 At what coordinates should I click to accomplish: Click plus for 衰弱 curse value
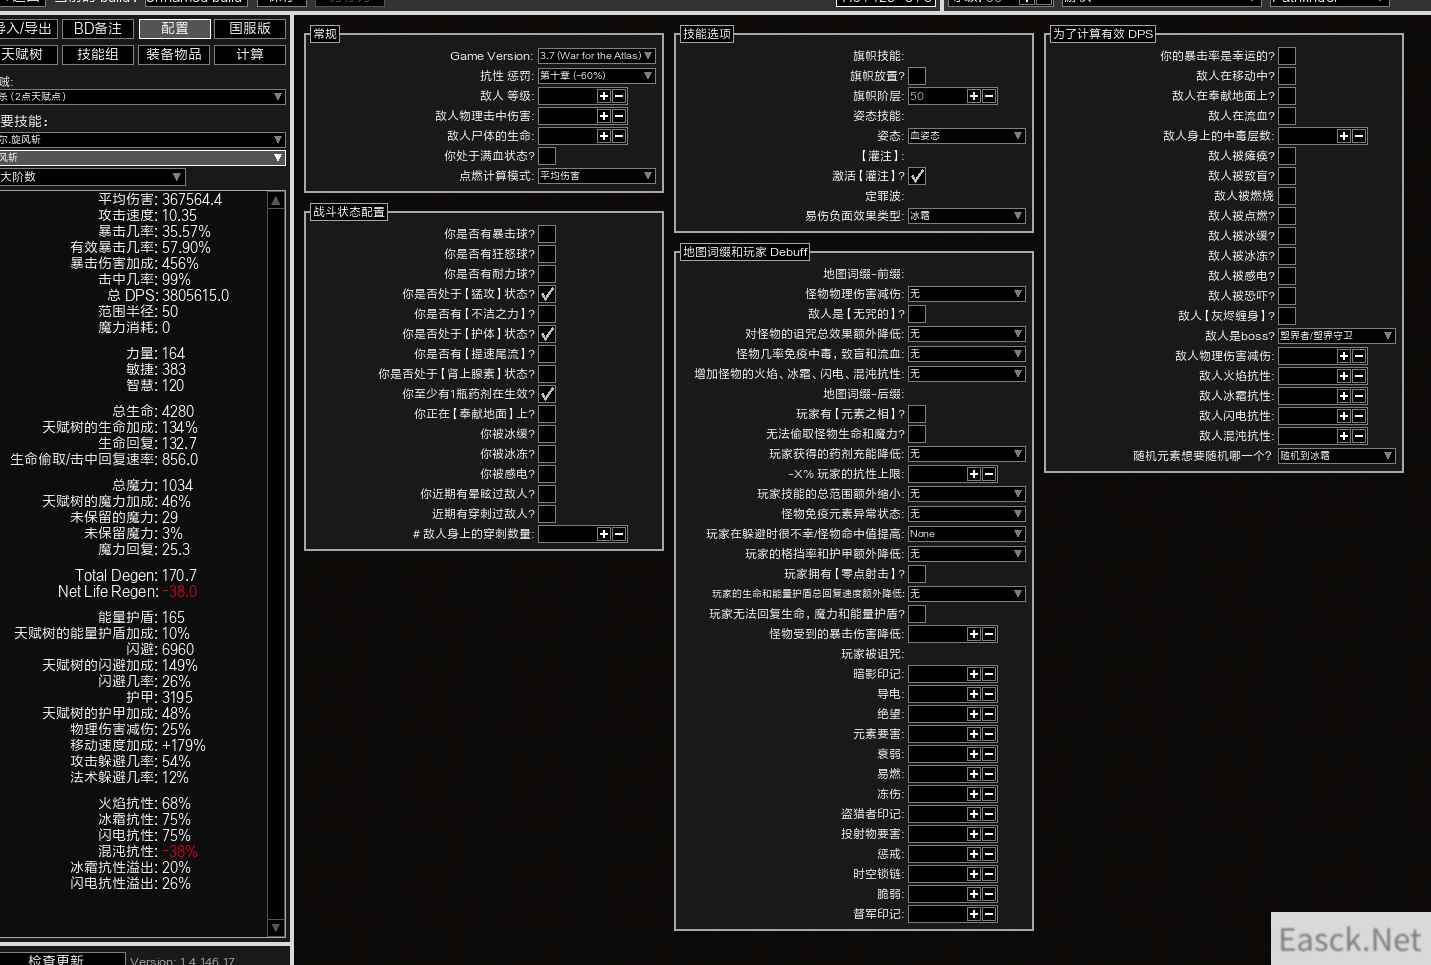pos(974,754)
